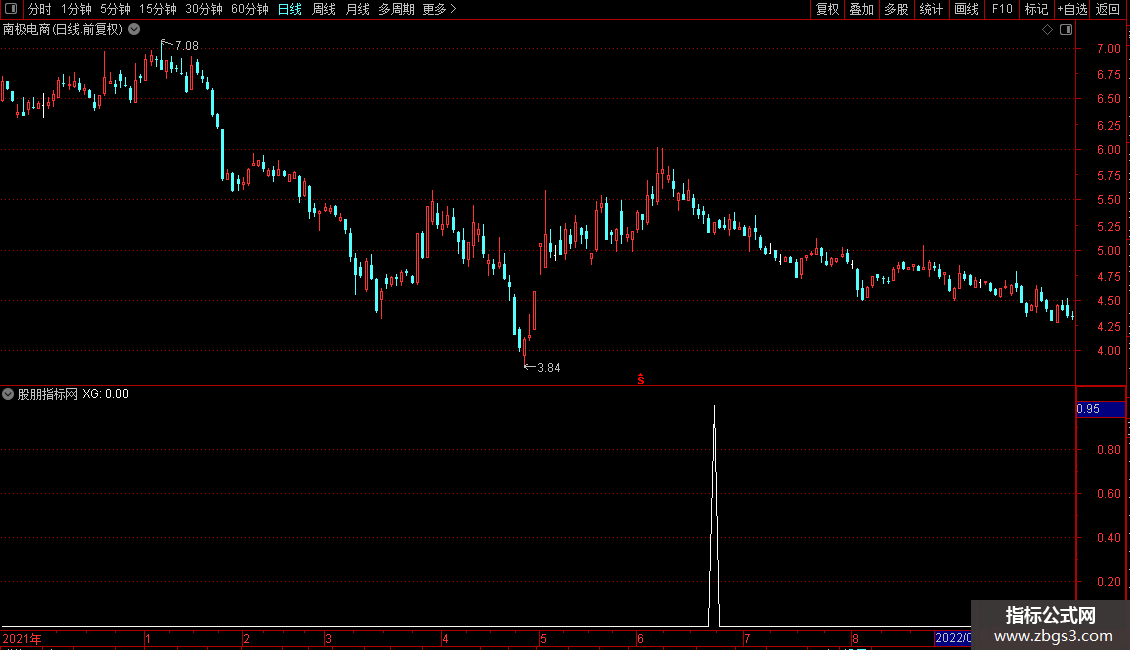The height and width of the screenshot is (650, 1130).
Task: Click the 7.08 high price label
Action: (x=187, y=45)
